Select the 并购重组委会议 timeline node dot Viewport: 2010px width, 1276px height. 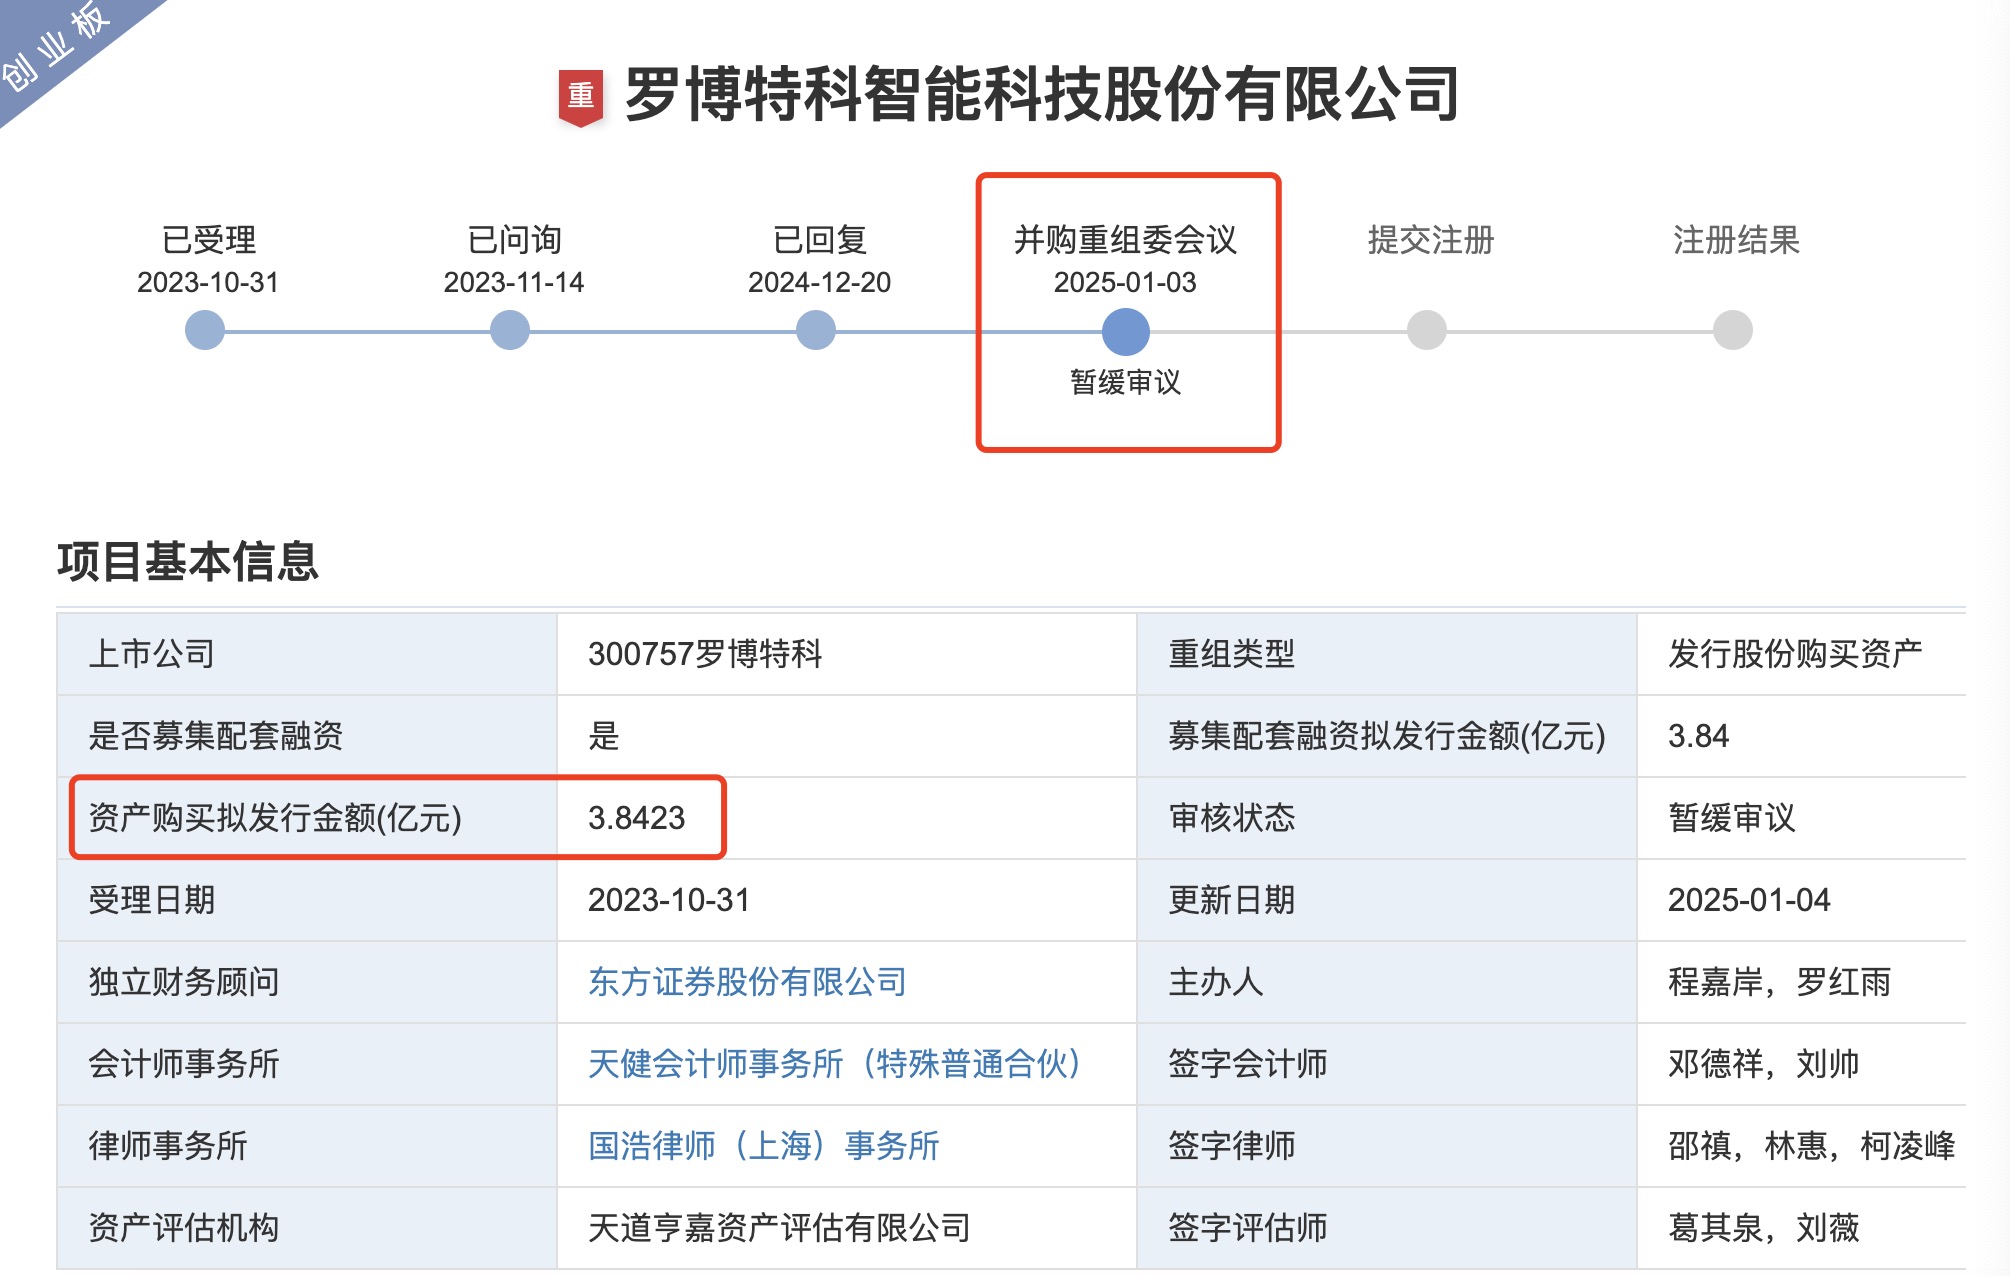(x=1126, y=332)
